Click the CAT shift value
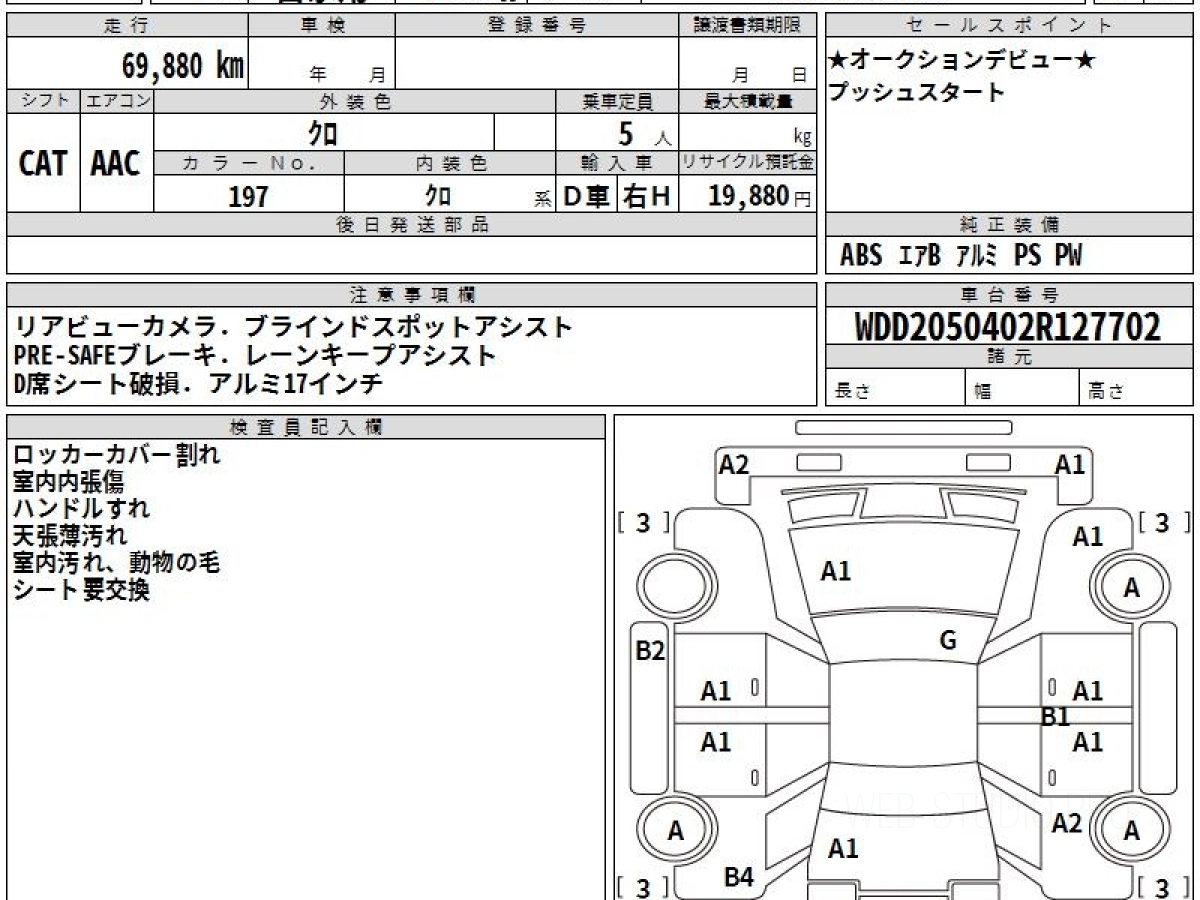The height and width of the screenshot is (900, 1200). (44, 163)
